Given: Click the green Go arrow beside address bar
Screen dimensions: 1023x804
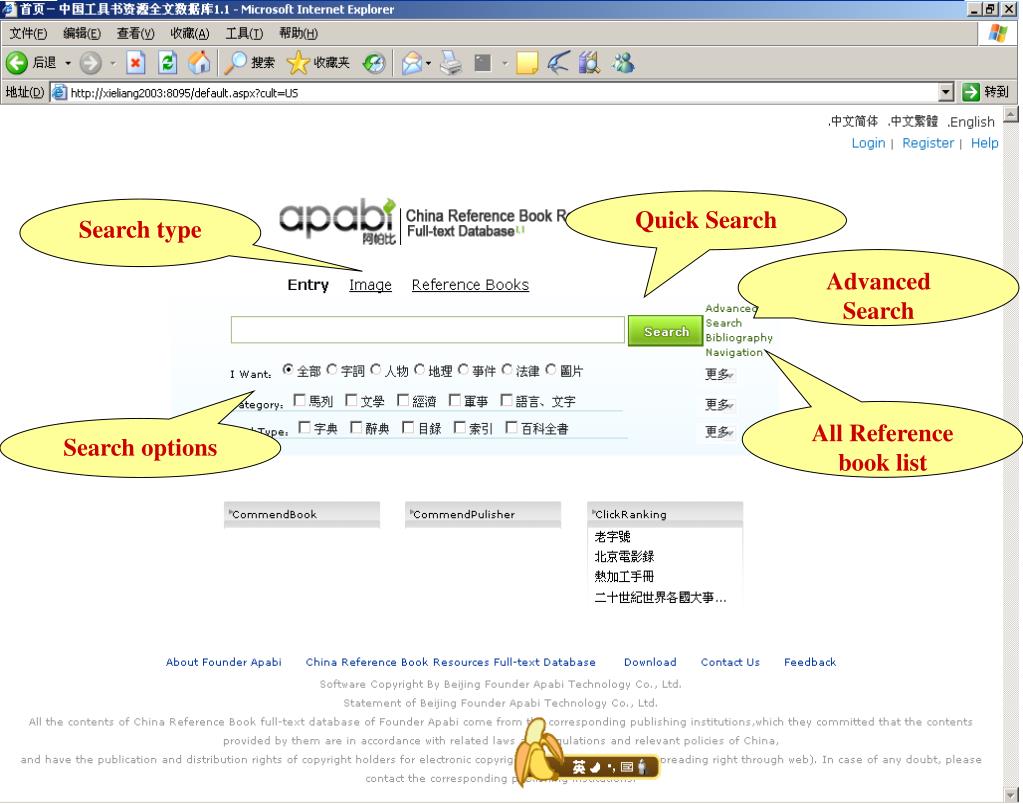Looking at the screenshot, I should (x=971, y=92).
